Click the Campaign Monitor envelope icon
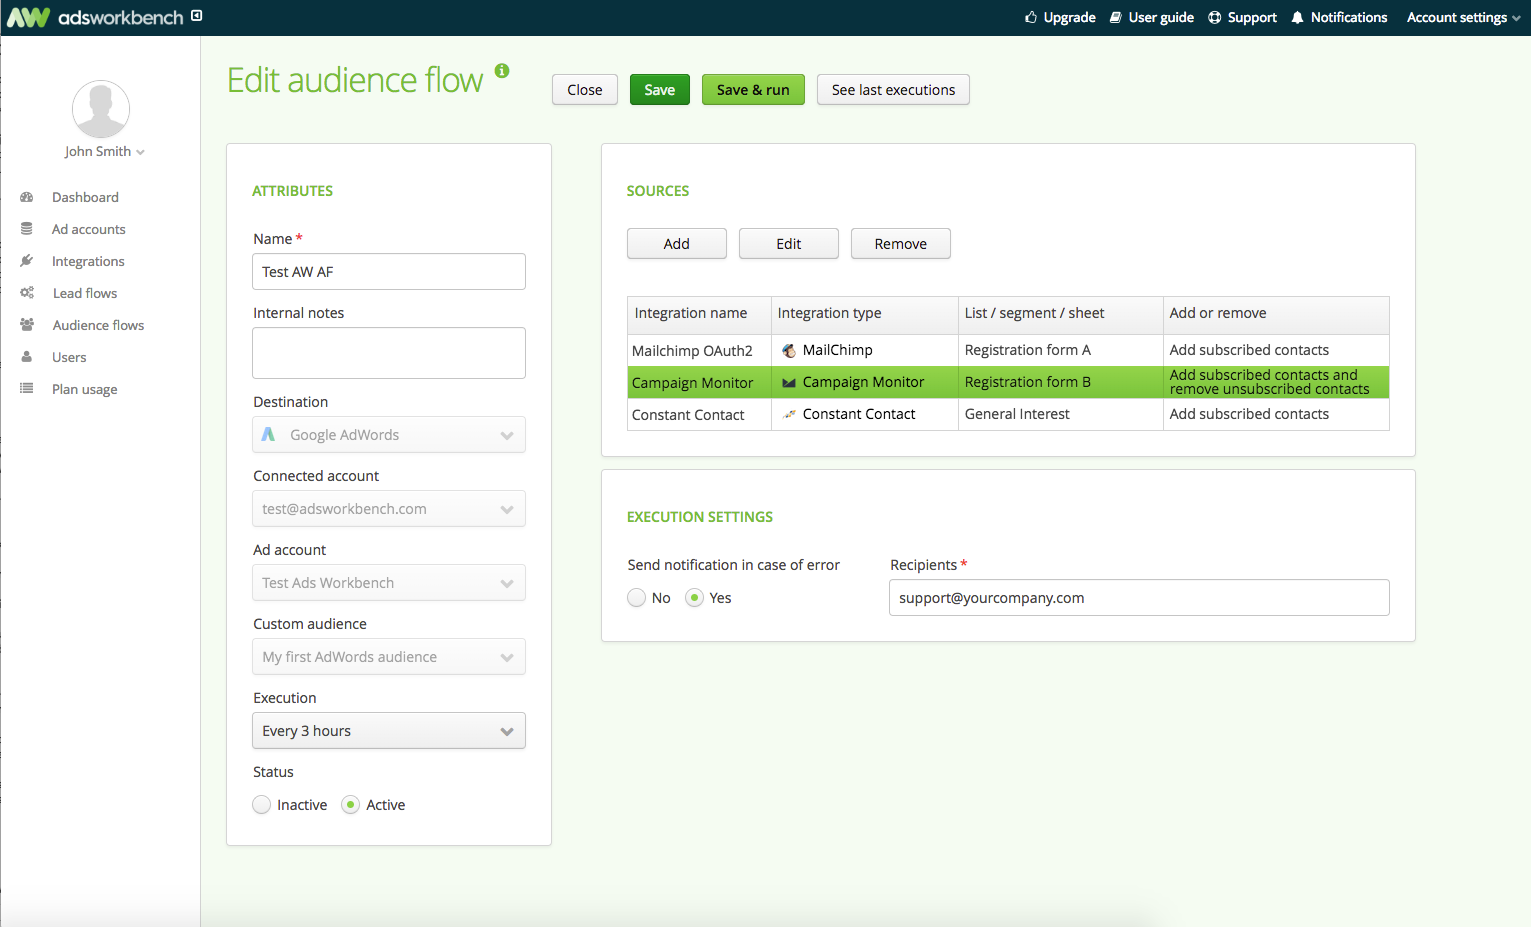 pos(789,383)
